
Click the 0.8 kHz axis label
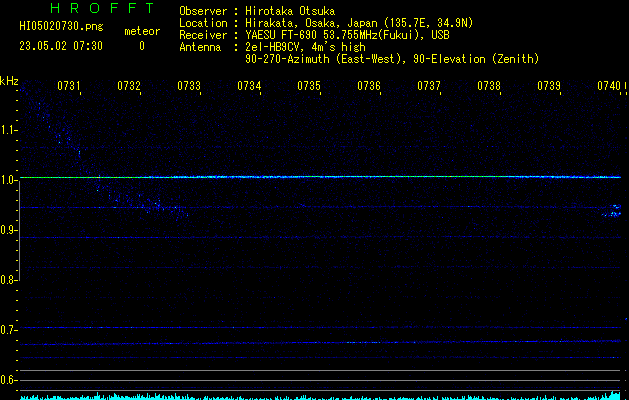[x=8, y=280]
